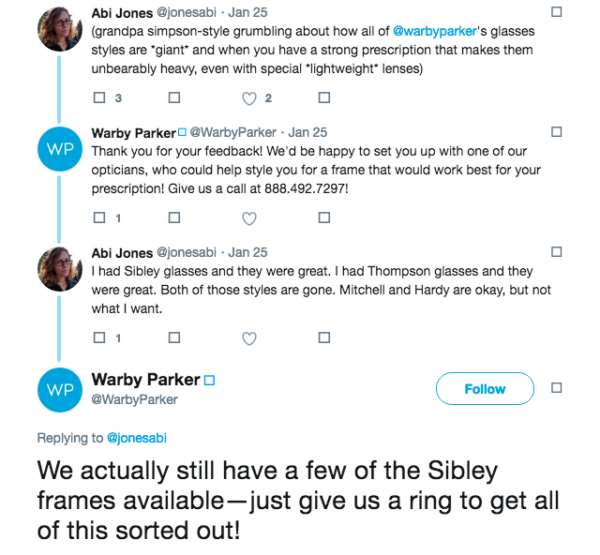Image resolution: width=600 pixels, height=555 pixels.
Task: Like Abi Jones's first tweet about glasses
Action: tap(249, 98)
